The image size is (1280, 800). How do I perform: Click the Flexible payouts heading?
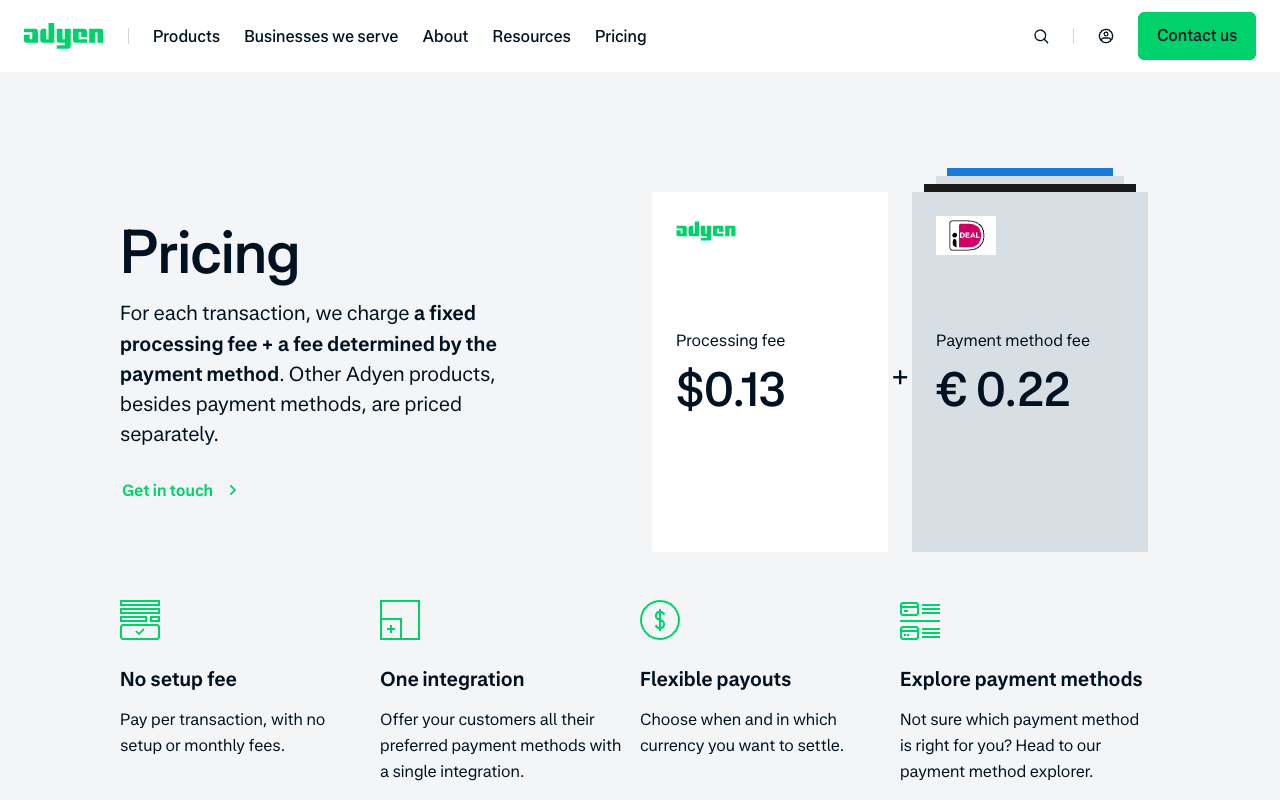715,679
